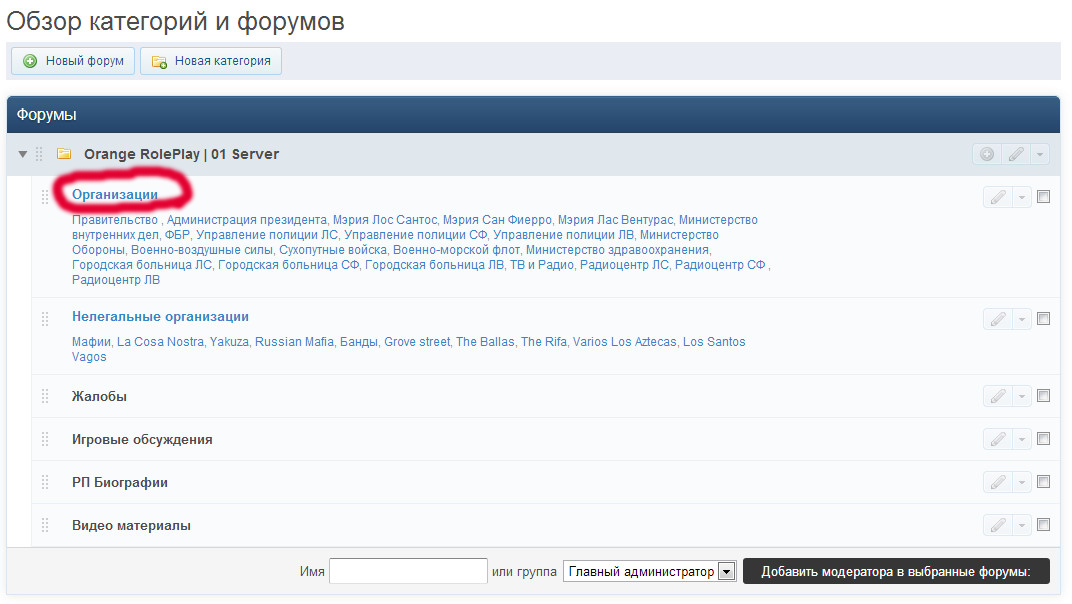
Task: Open the Военно-воздушные силы subforum link
Action: (x=202, y=250)
